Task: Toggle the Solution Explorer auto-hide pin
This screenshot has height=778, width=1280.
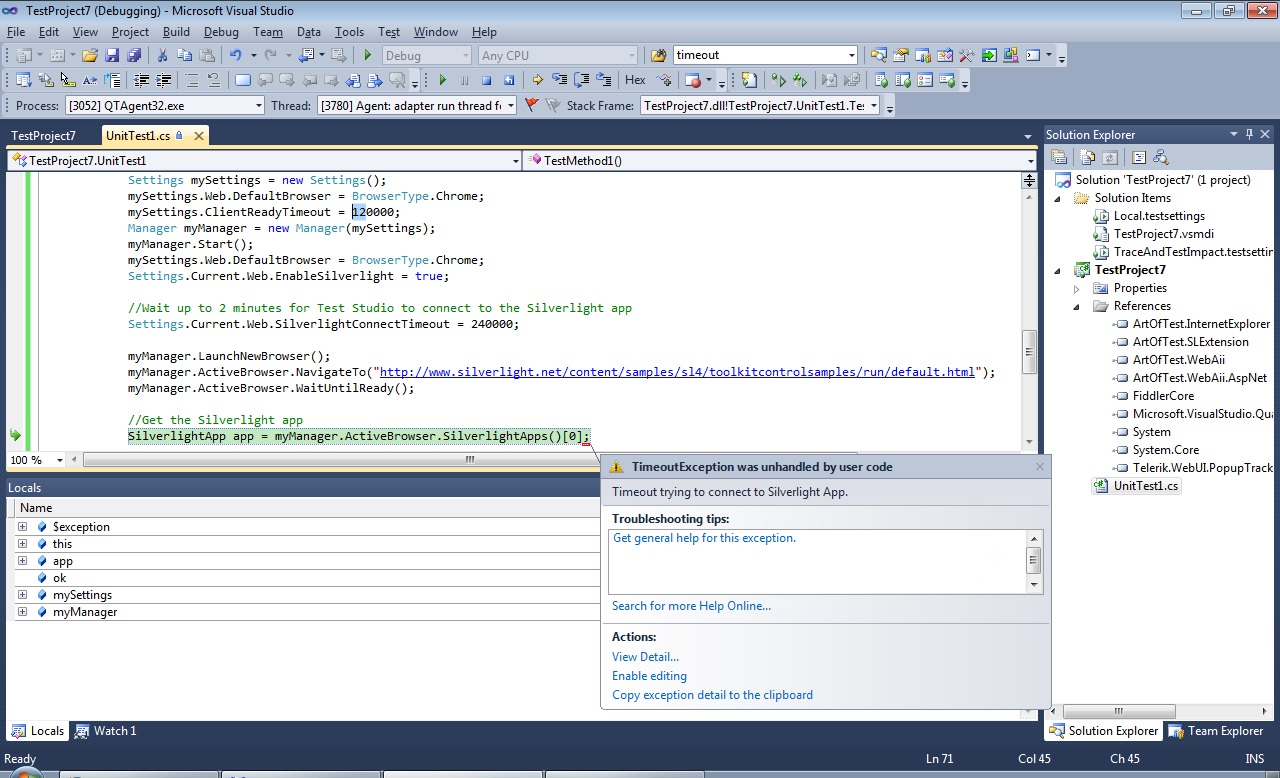Action: [x=1249, y=135]
